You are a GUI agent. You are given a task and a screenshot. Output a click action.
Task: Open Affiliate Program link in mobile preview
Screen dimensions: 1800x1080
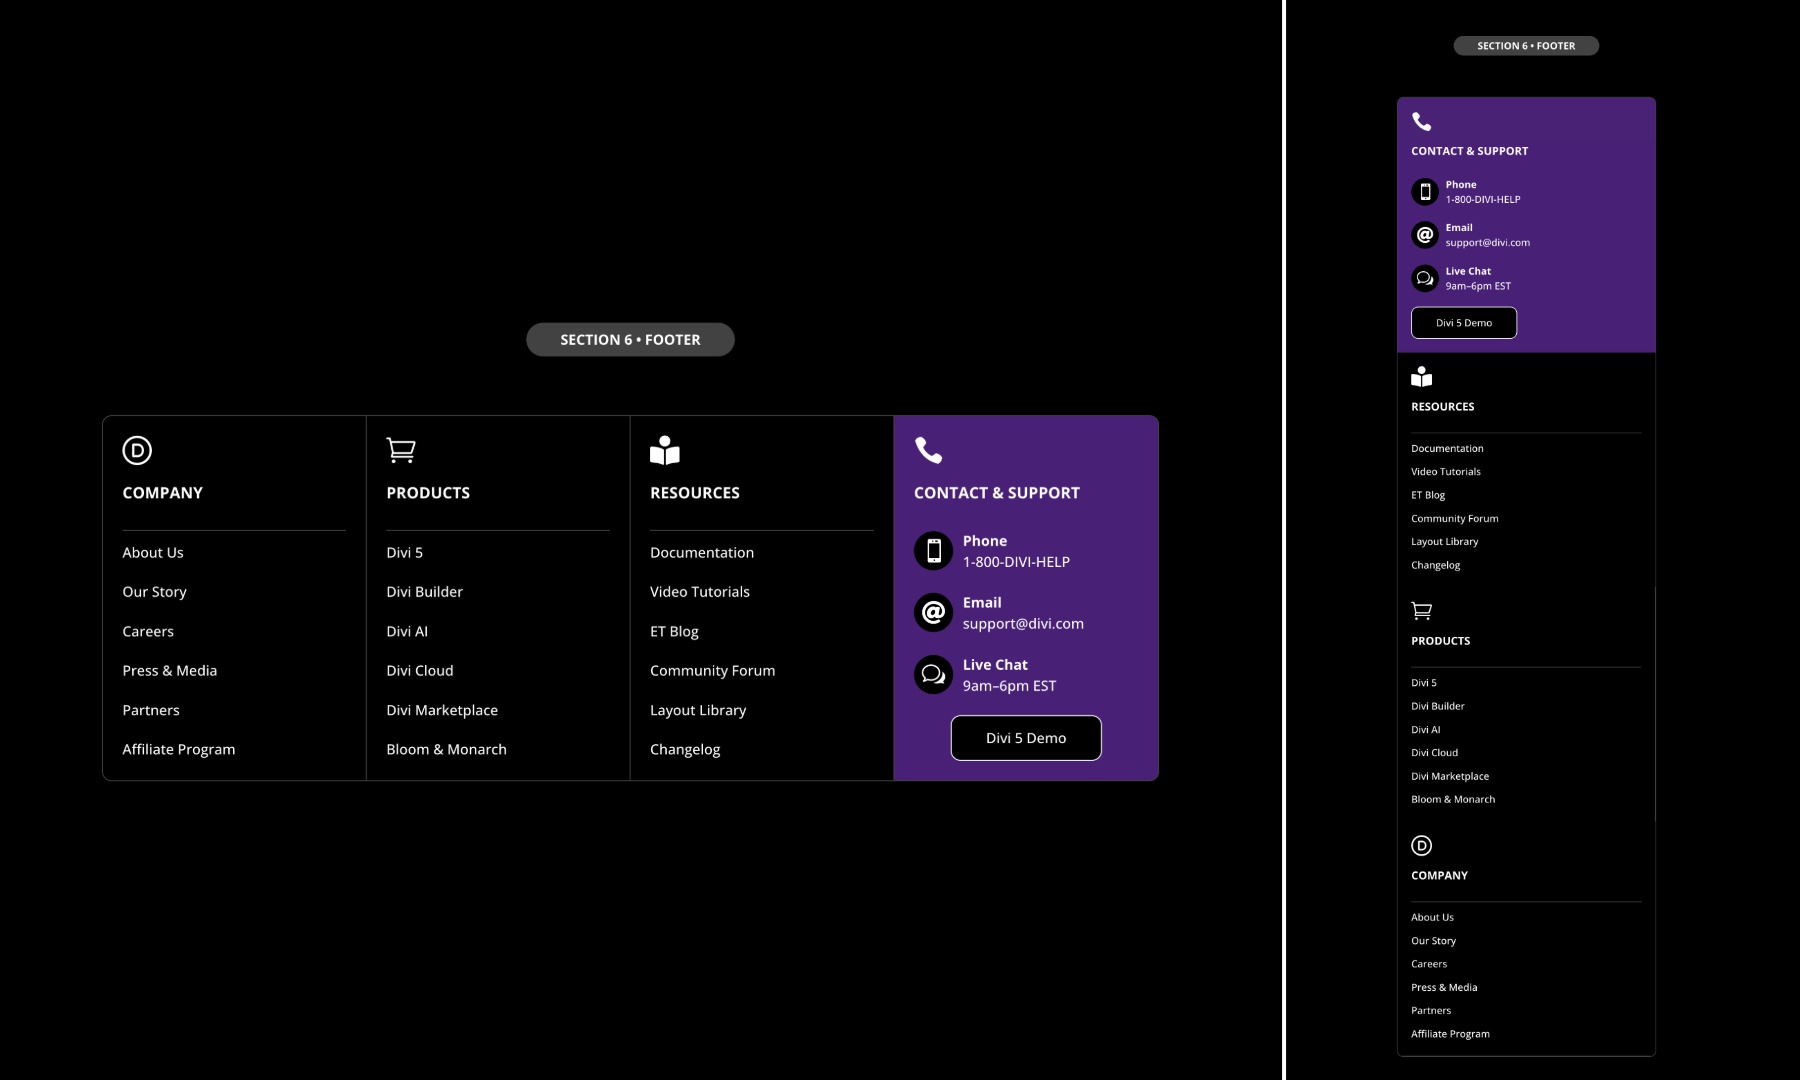point(1451,1034)
